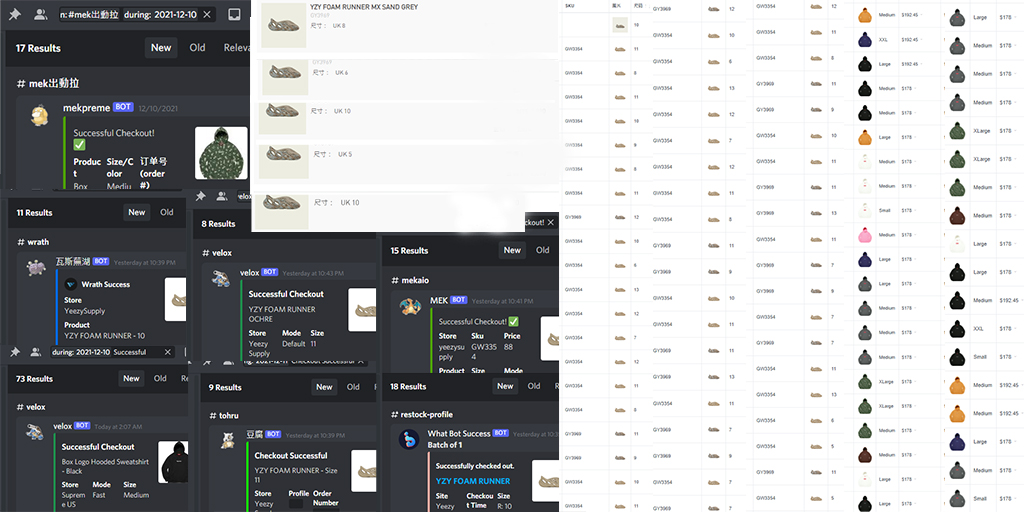Click the green checkmark emoji under mekpreme's Successful Checkout
Screen dimensions: 1024x512
[x=80, y=145]
